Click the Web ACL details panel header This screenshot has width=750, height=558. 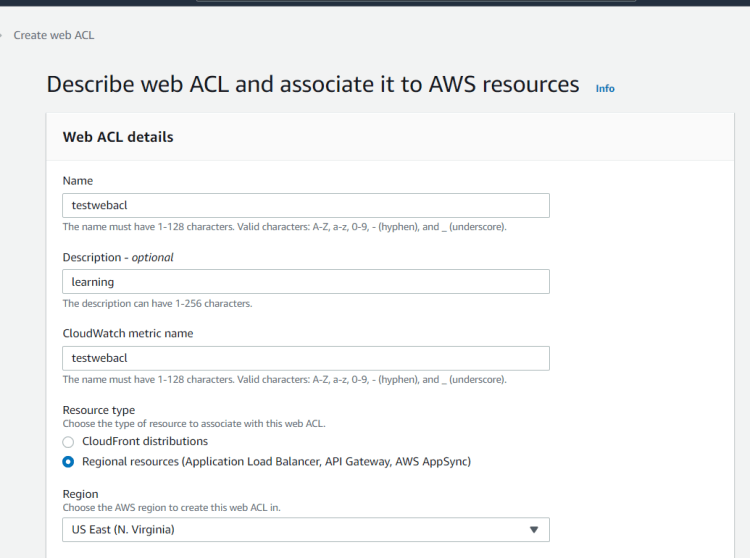(x=118, y=137)
